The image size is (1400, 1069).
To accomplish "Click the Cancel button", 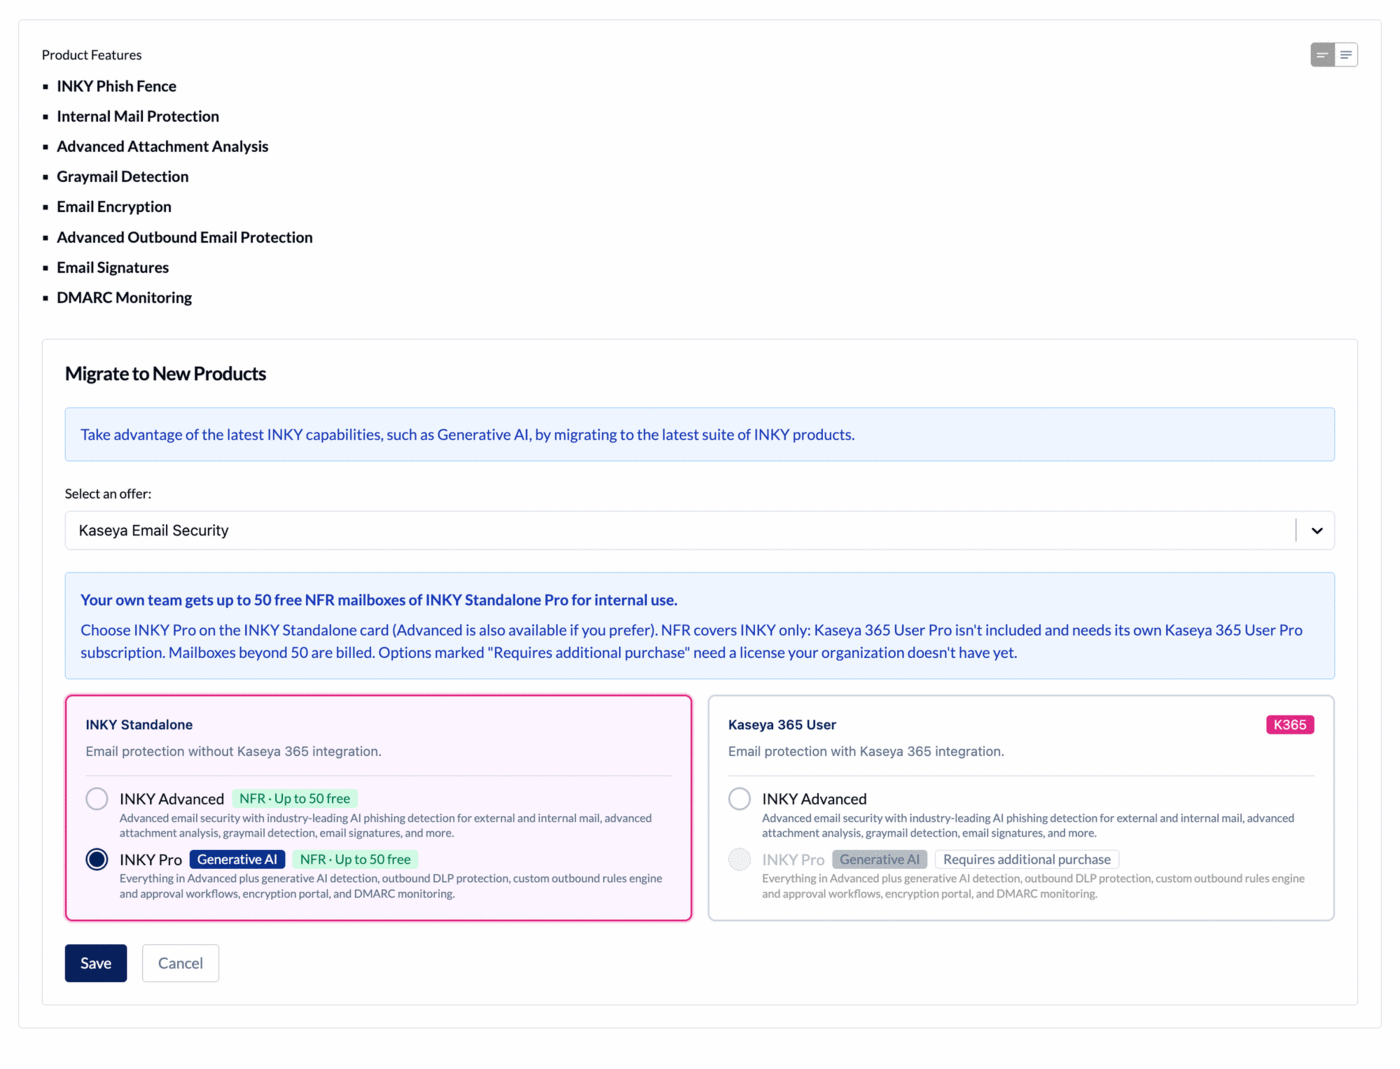I will [180, 963].
